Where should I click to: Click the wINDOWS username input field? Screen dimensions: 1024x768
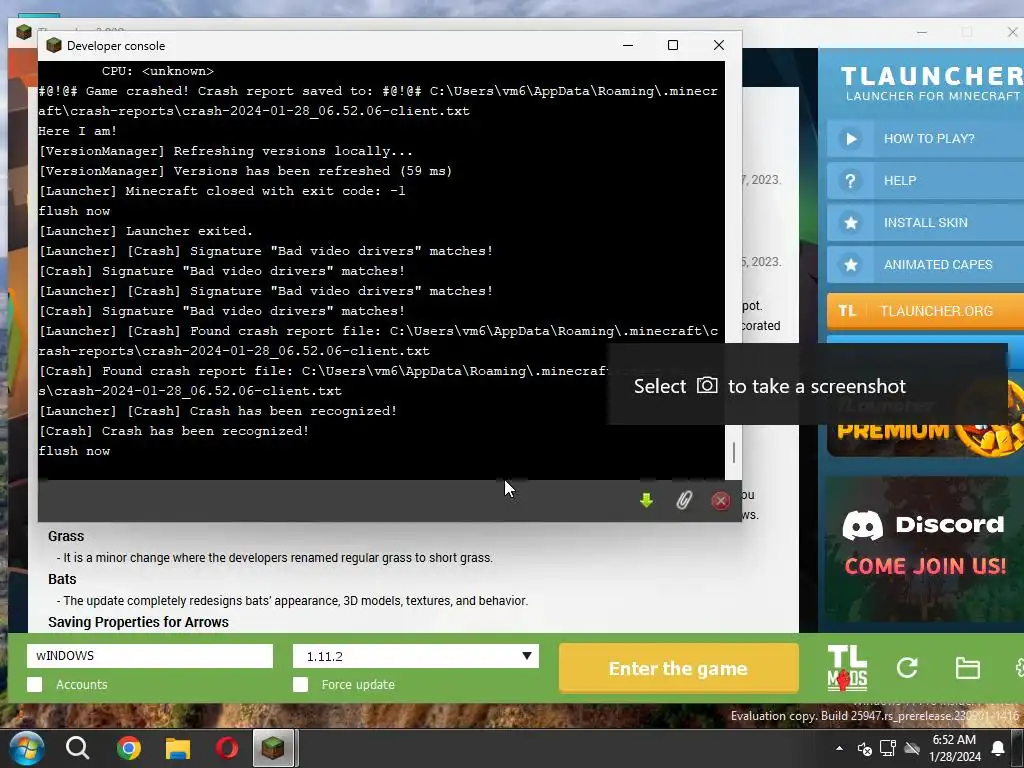pos(150,656)
